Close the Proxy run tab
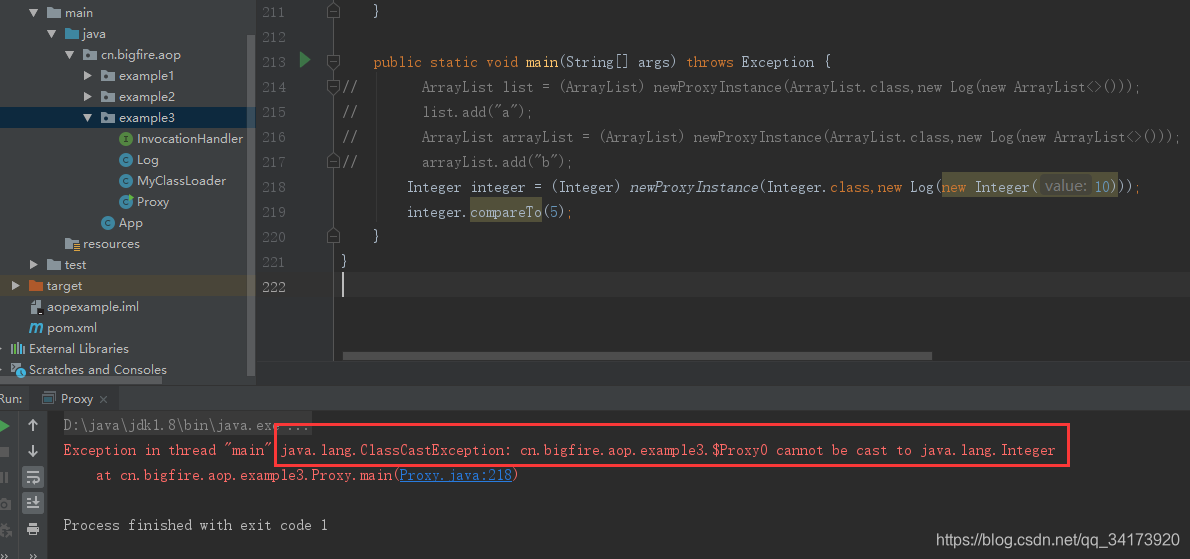 [104, 399]
